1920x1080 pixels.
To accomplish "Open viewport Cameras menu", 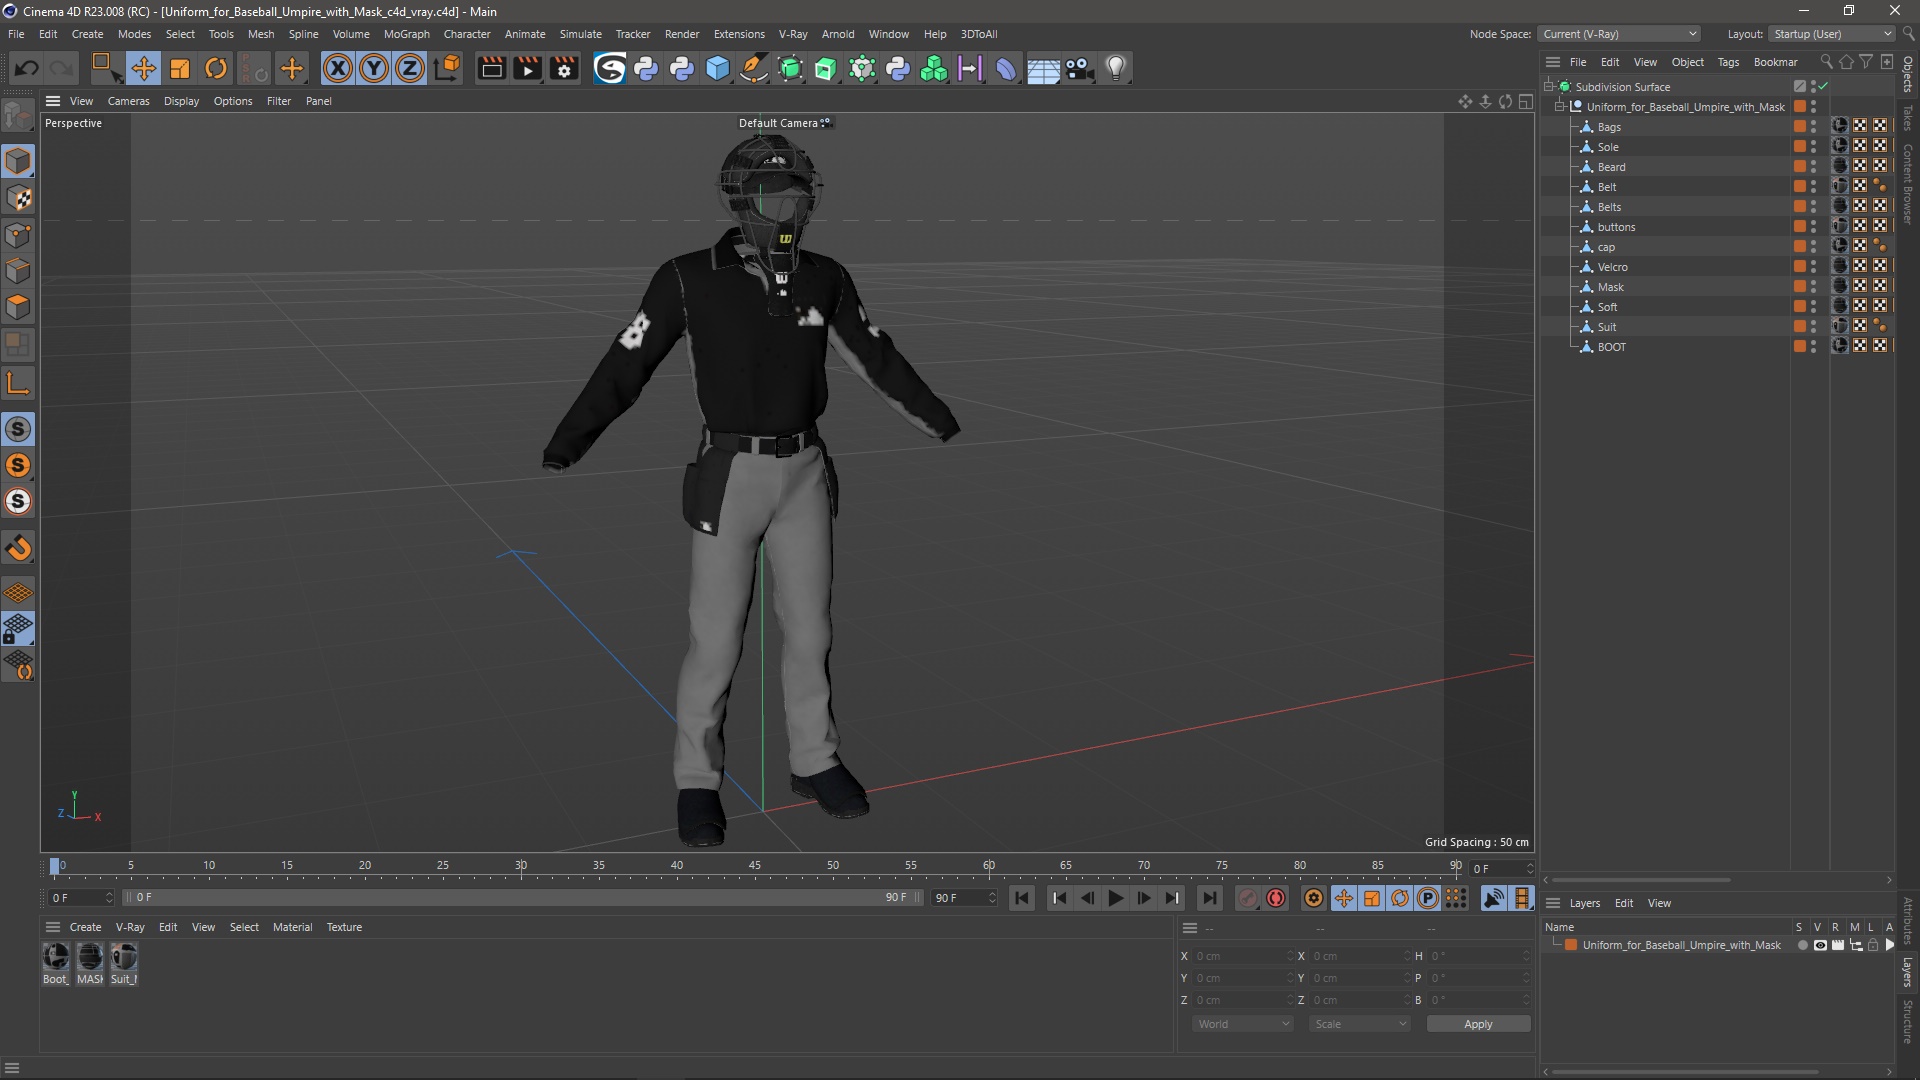I will (128, 101).
